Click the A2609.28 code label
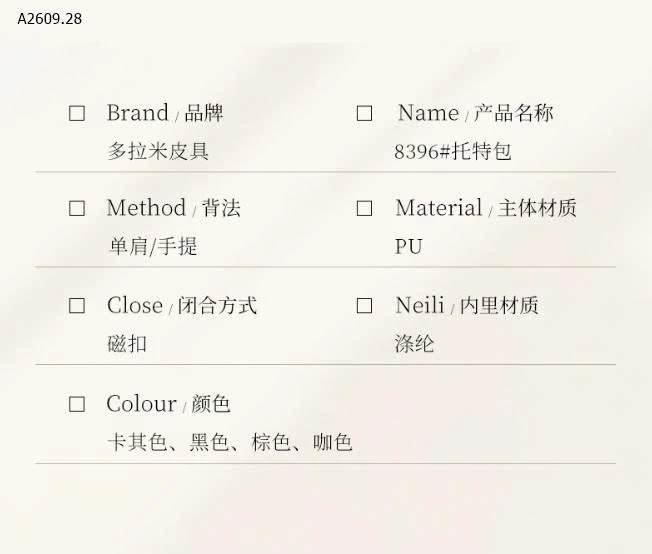The width and height of the screenshot is (652, 554). point(50,19)
